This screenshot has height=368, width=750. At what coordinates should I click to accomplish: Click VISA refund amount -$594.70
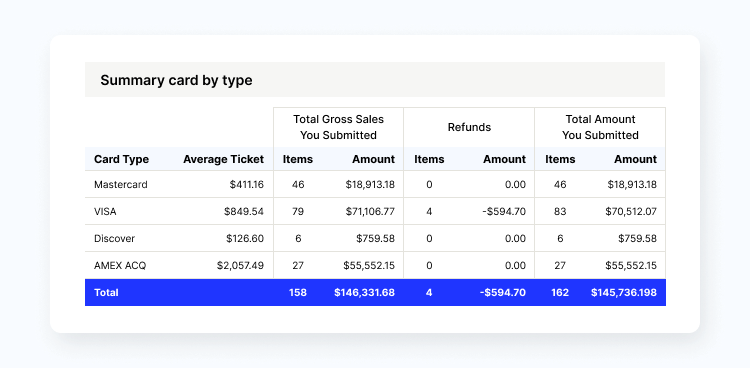(x=503, y=211)
